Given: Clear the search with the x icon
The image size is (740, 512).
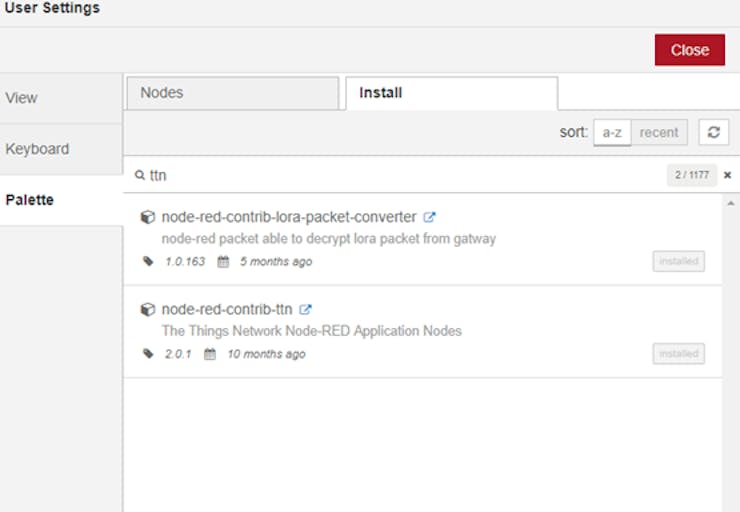Looking at the screenshot, I should click(727, 175).
